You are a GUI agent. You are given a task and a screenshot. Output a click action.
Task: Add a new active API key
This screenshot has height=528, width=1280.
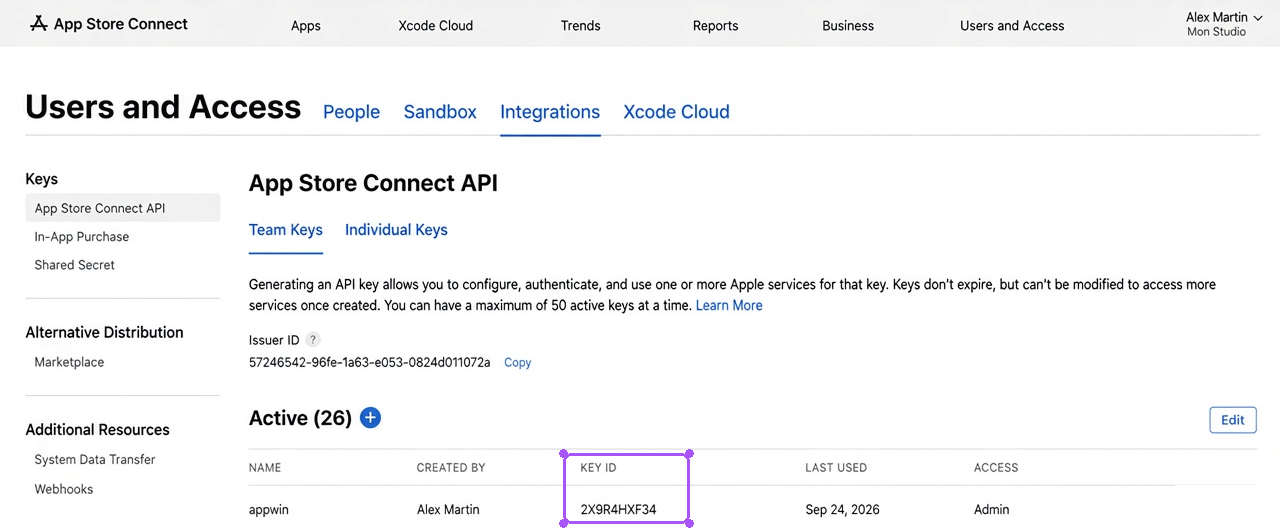[370, 418]
